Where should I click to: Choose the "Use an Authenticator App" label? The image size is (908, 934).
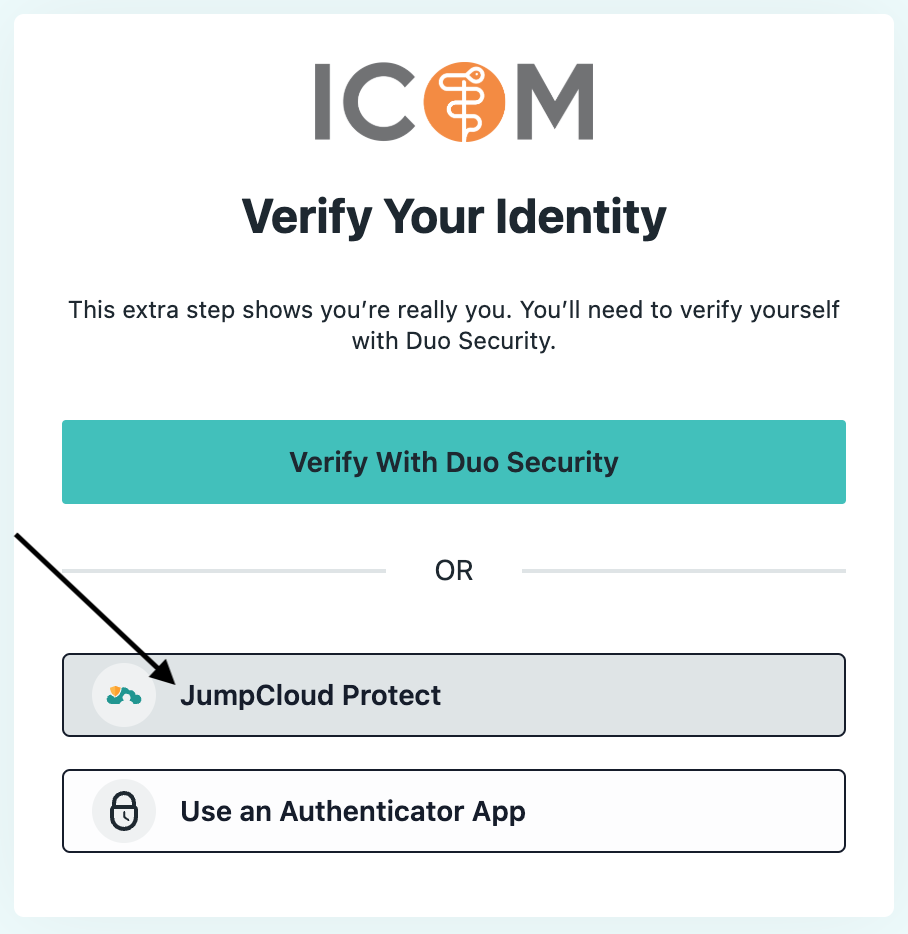[353, 811]
